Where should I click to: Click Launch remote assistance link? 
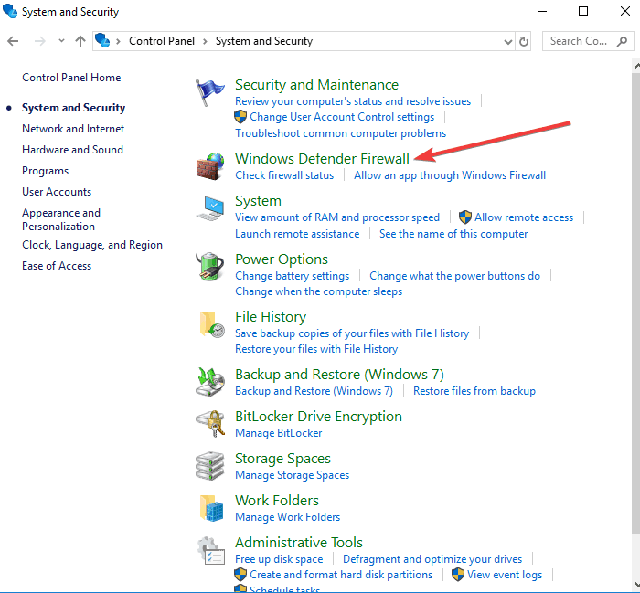[x=297, y=234]
